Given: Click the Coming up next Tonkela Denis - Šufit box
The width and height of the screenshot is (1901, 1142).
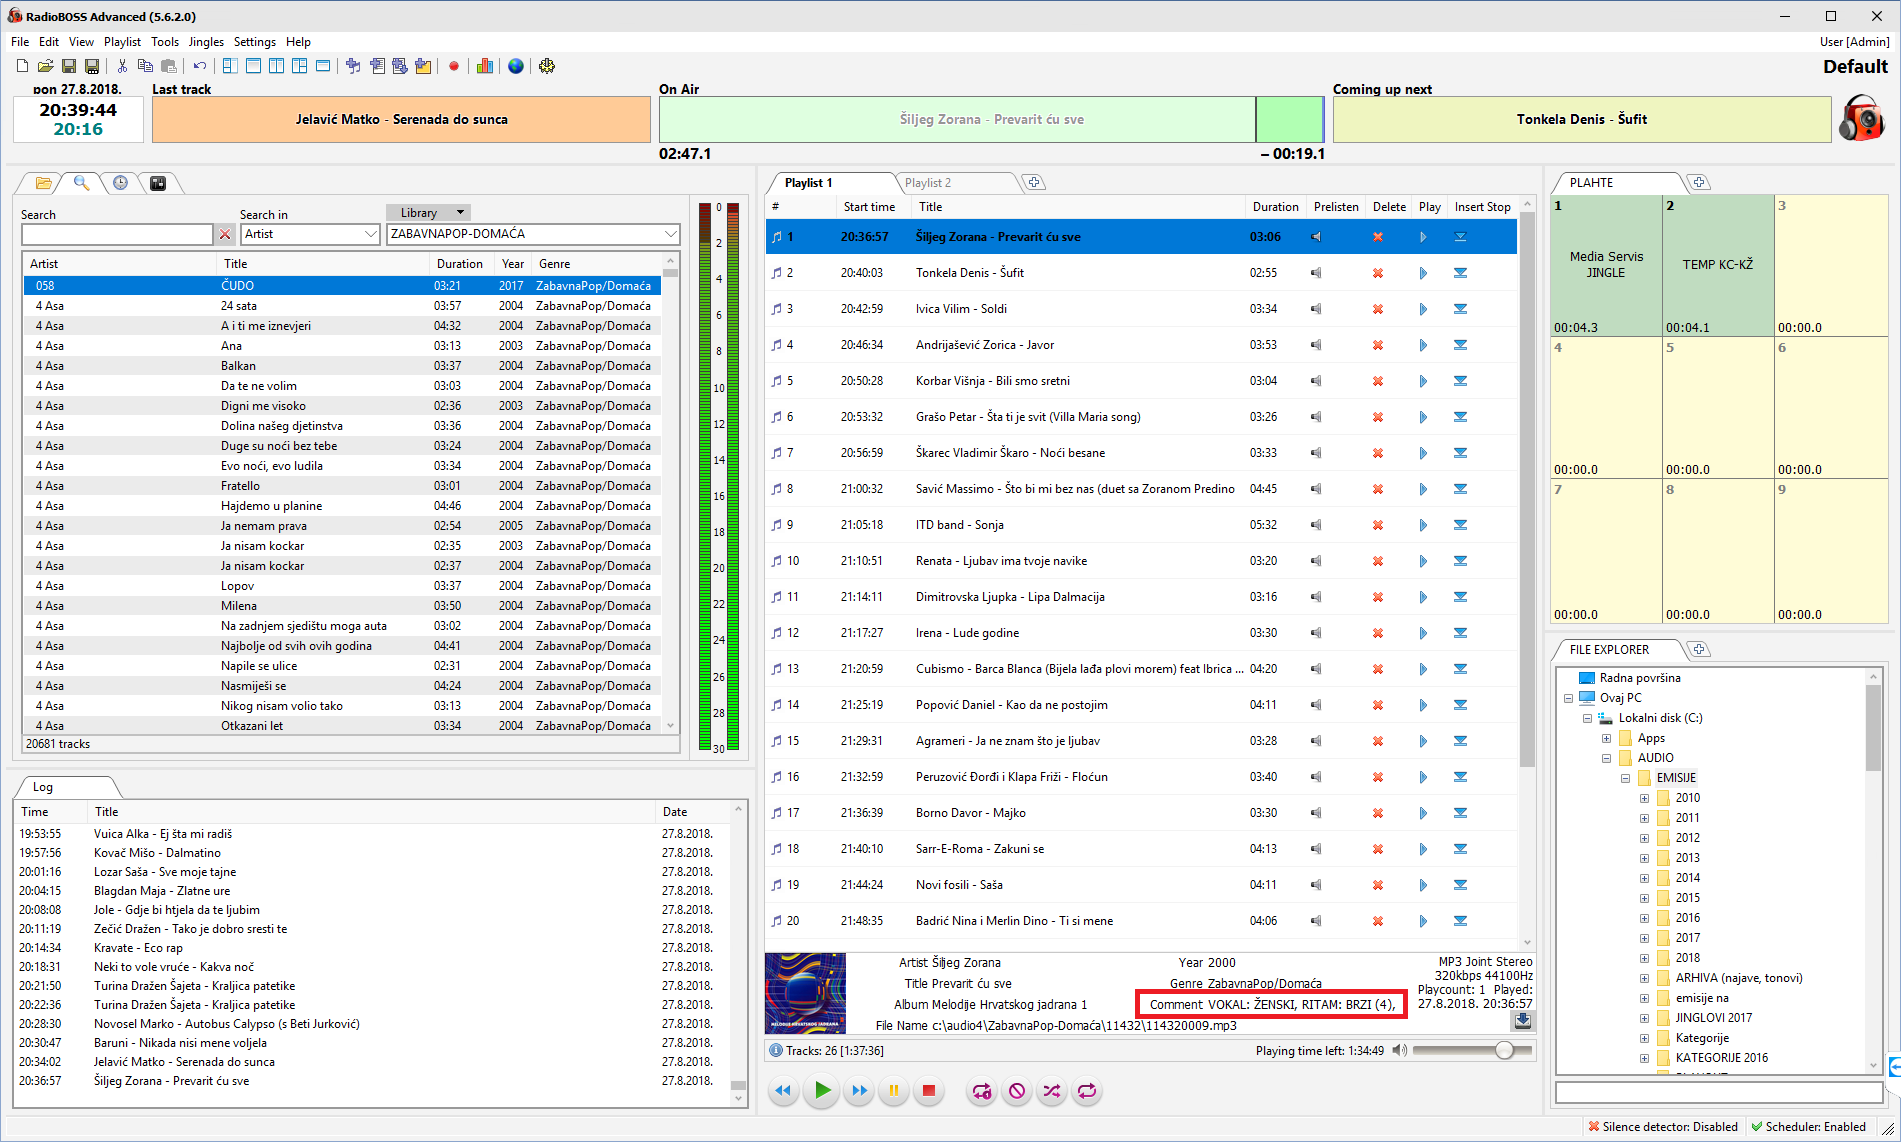Looking at the screenshot, I should coord(1582,119).
